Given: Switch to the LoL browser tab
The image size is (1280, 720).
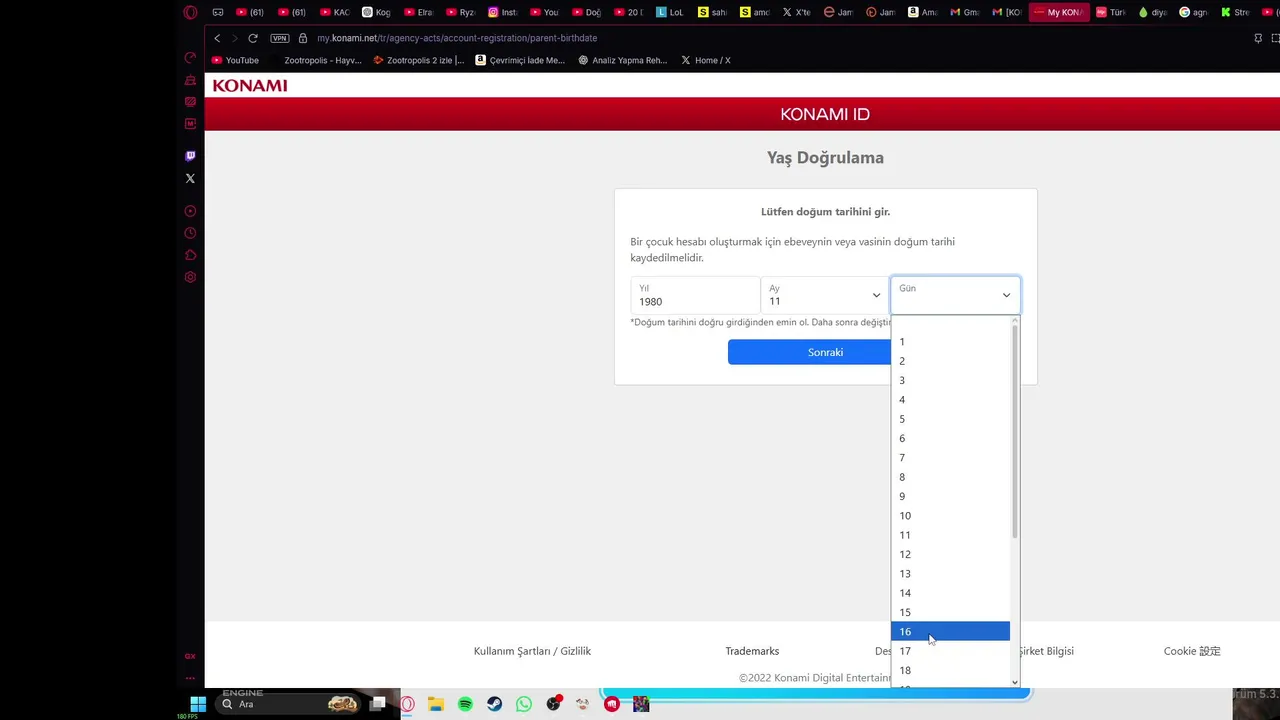Looking at the screenshot, I should 670,12.
